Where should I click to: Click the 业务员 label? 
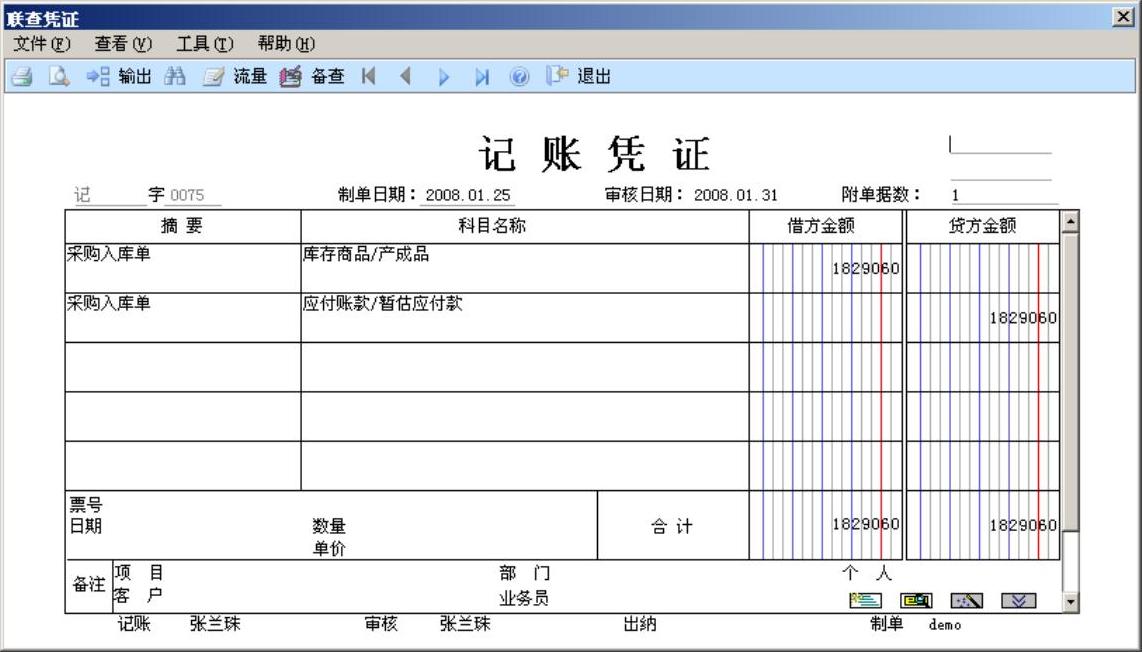click(x=524, y=599)
